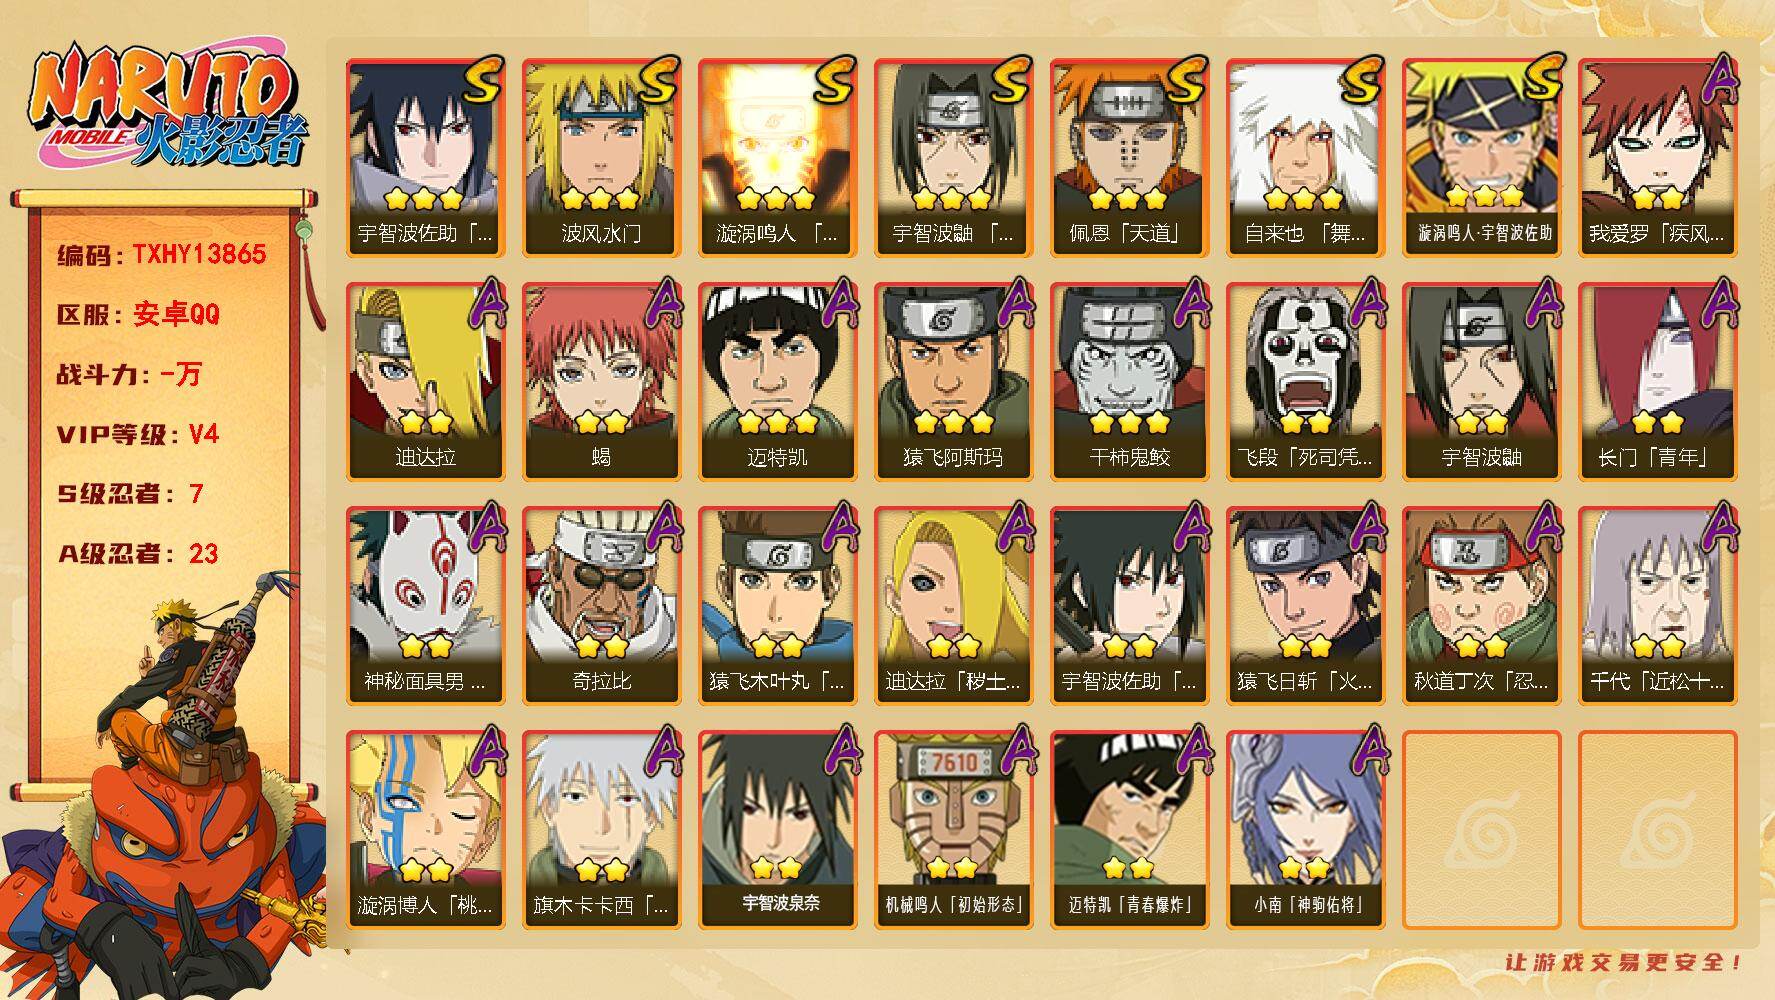Select the 干柿鬼鲛 ninja card
Image resolution: width=1775 pixels, height=1000 pixels.
tap(1129, 382)
